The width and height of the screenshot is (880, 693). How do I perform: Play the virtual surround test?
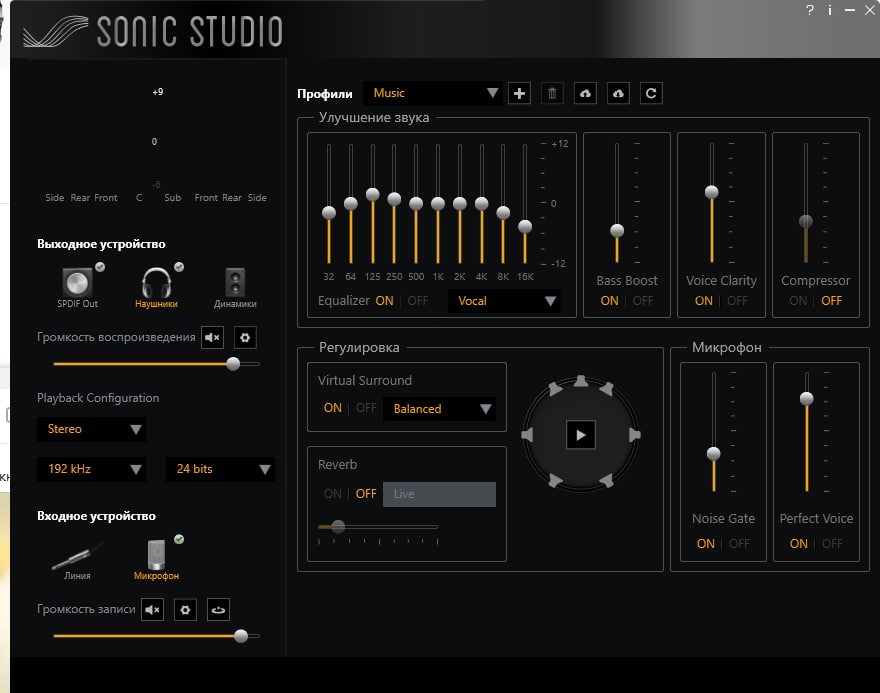[581, 435]
